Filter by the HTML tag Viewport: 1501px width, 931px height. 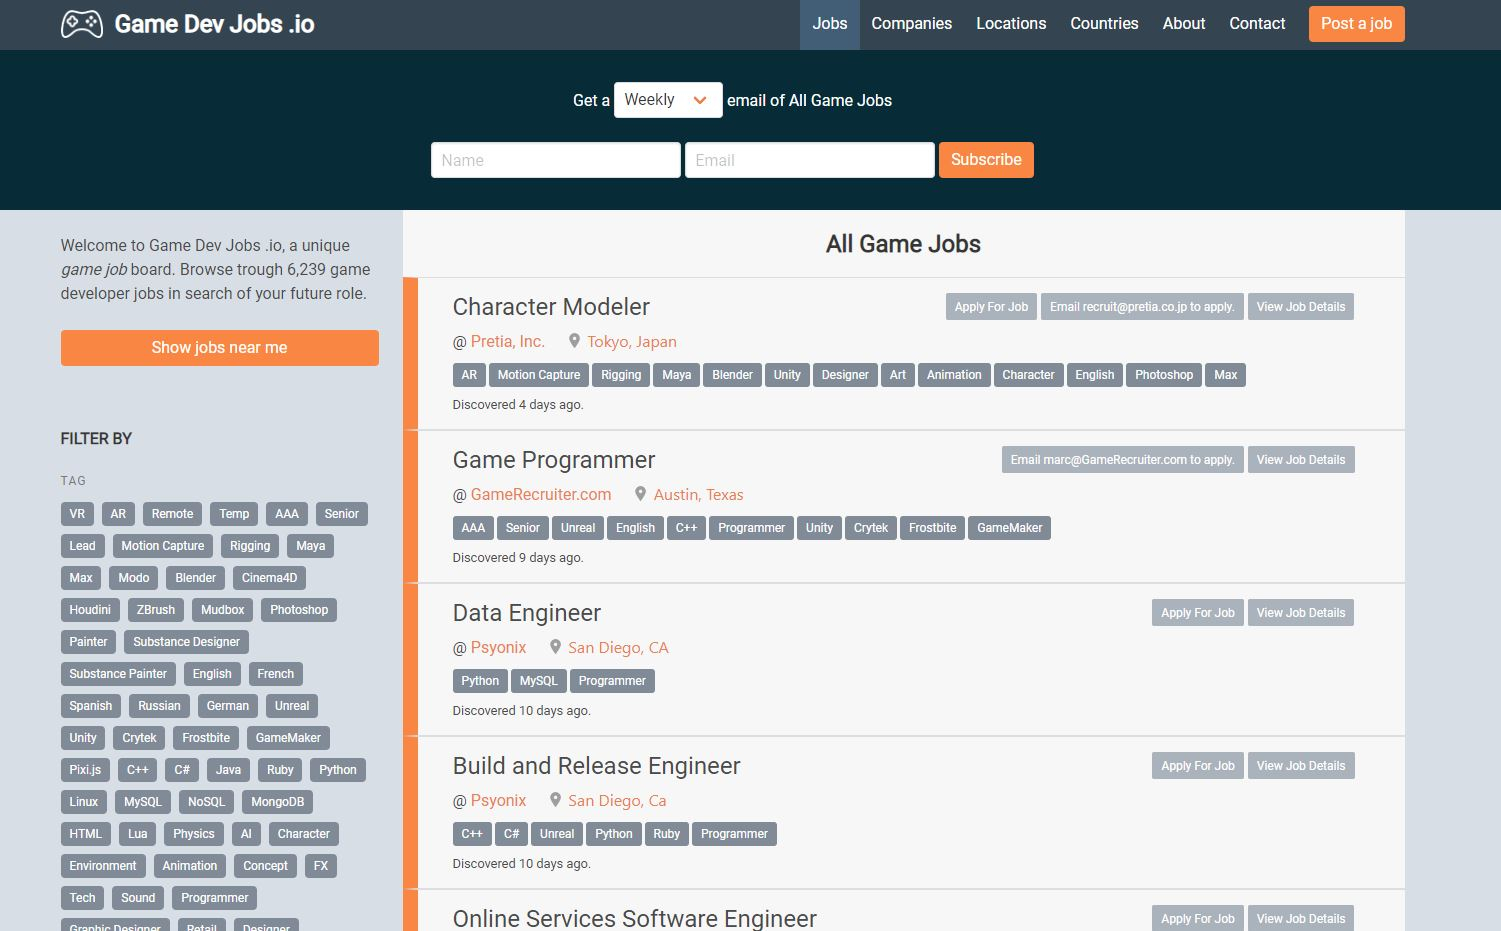point(85,834)
